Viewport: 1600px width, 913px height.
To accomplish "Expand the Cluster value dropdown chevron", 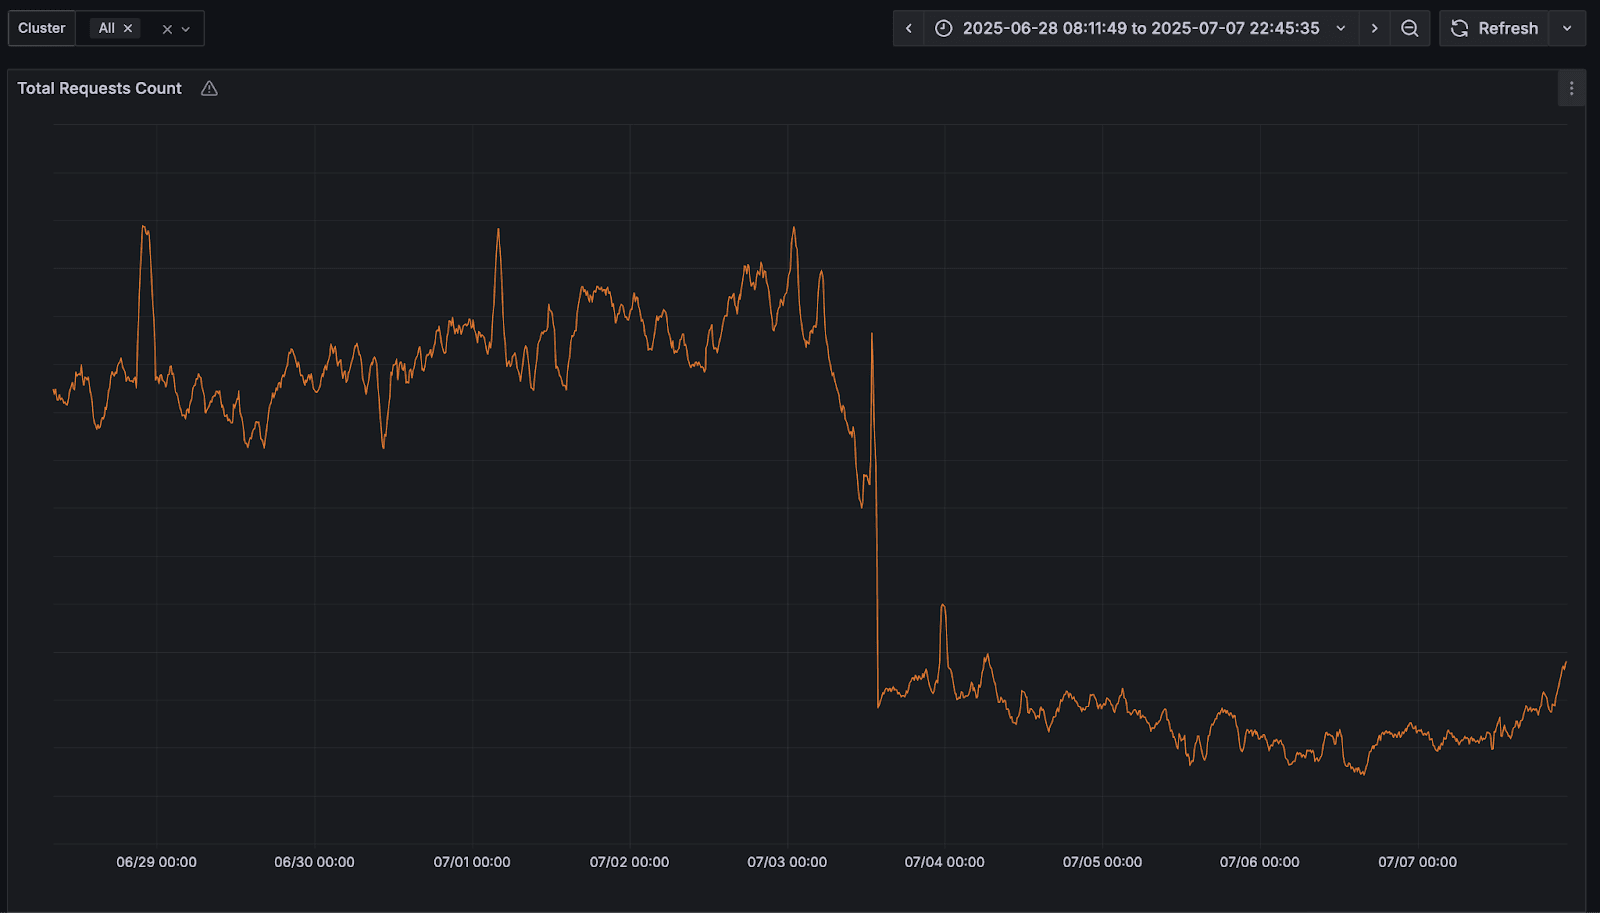I will 185,28.
